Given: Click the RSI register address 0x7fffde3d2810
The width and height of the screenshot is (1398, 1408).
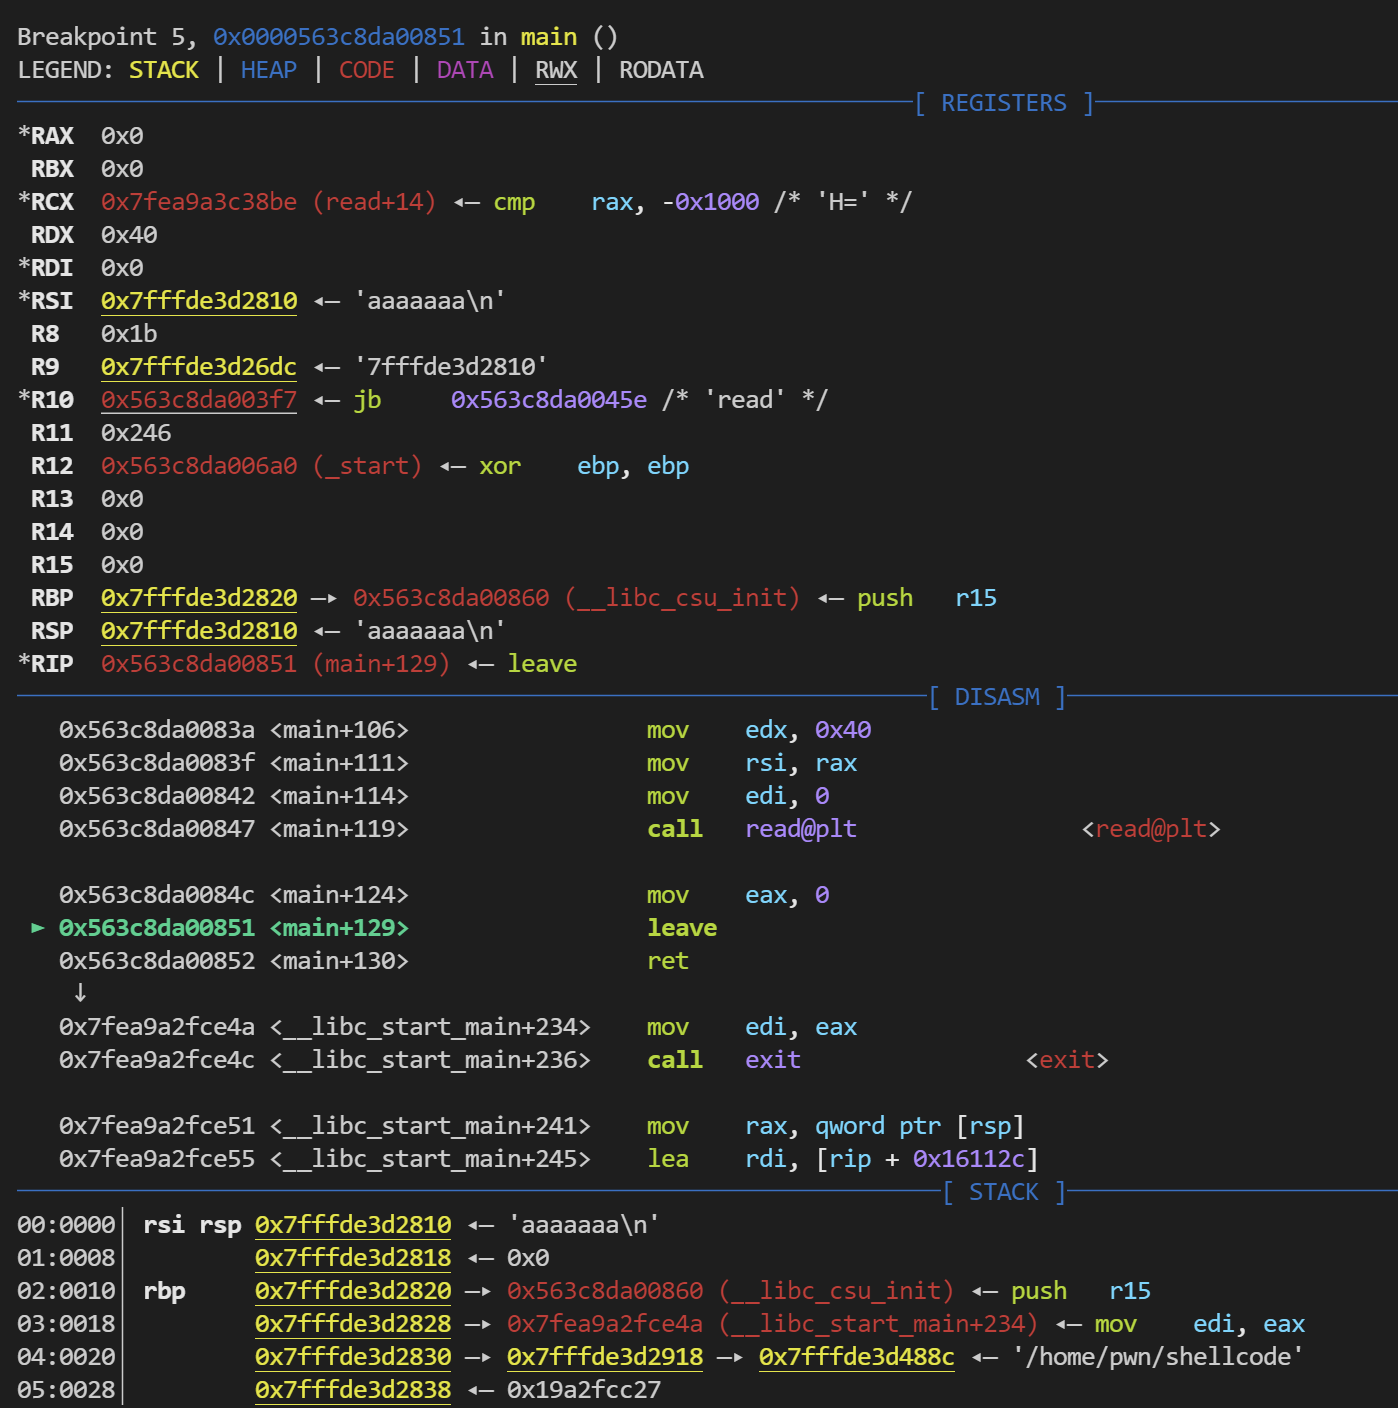Looking at the screenshot, I should pos(199,301).
